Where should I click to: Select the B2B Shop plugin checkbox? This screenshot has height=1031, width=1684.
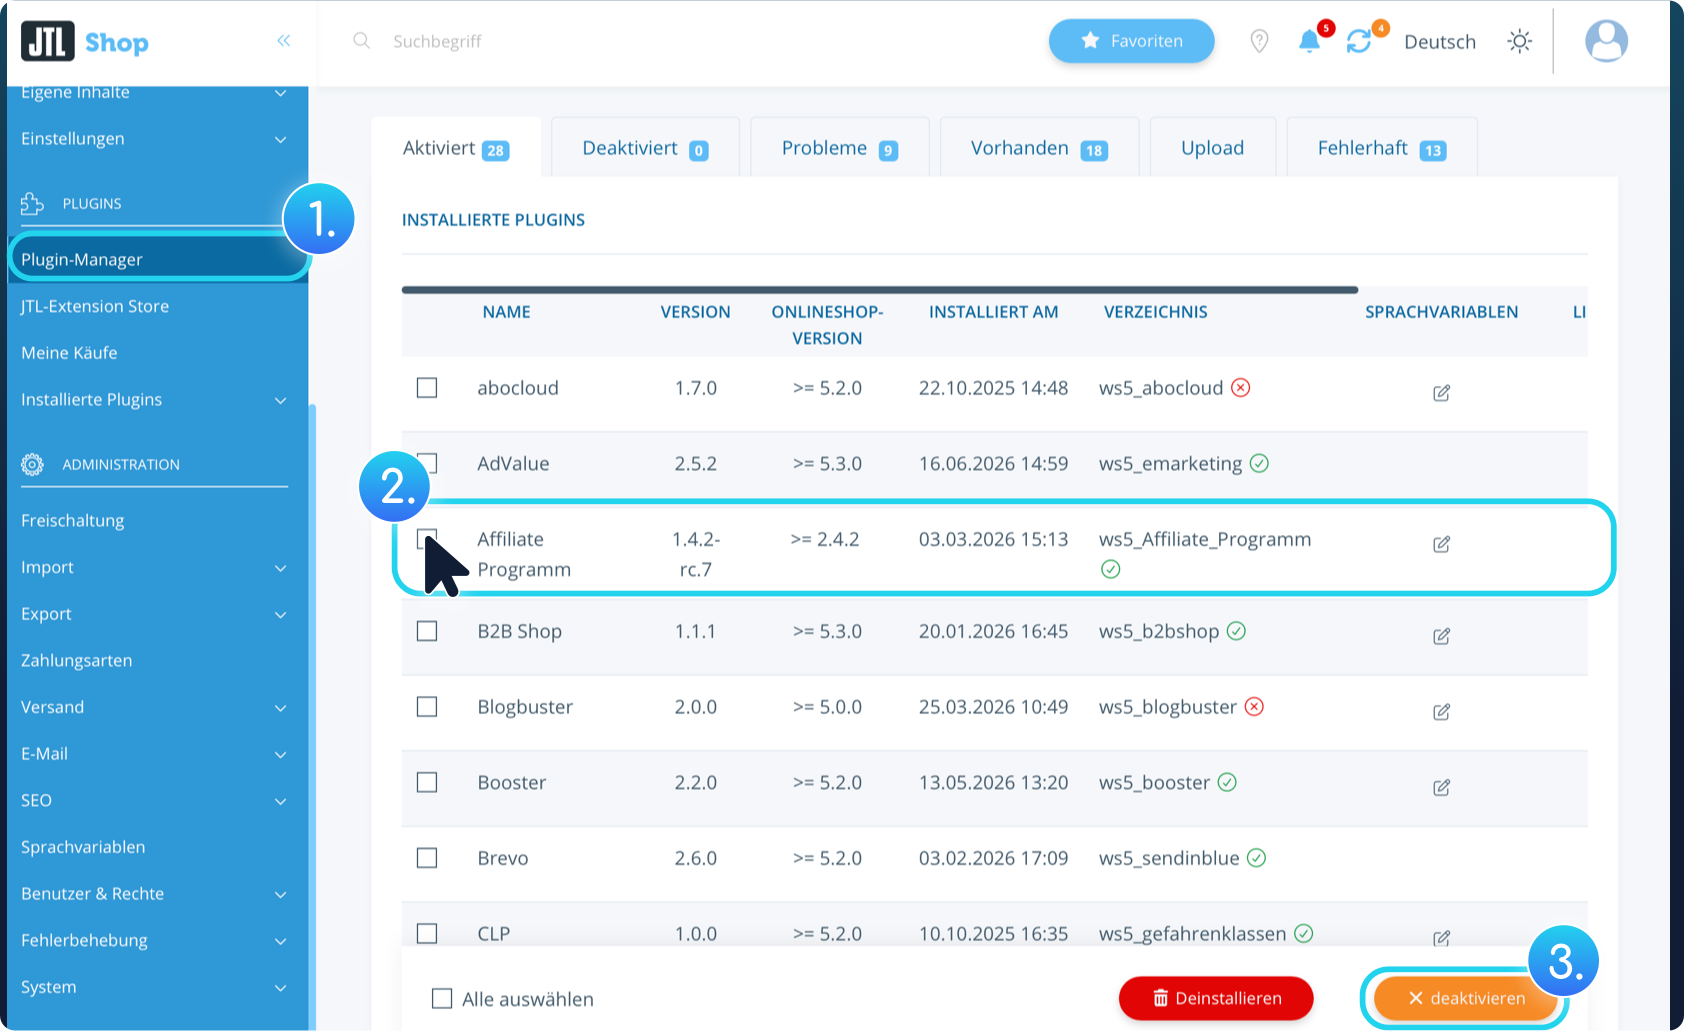[427, 631]
